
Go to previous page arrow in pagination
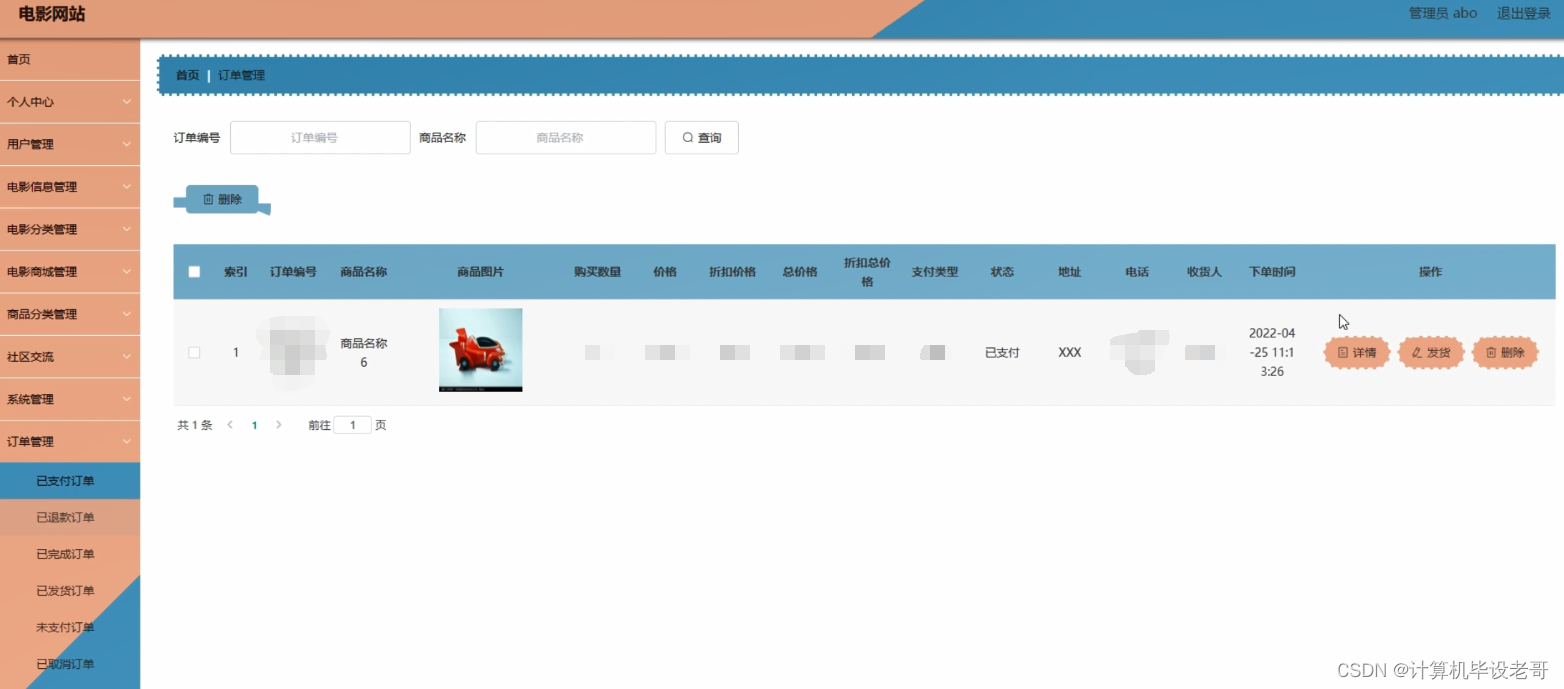230,425
